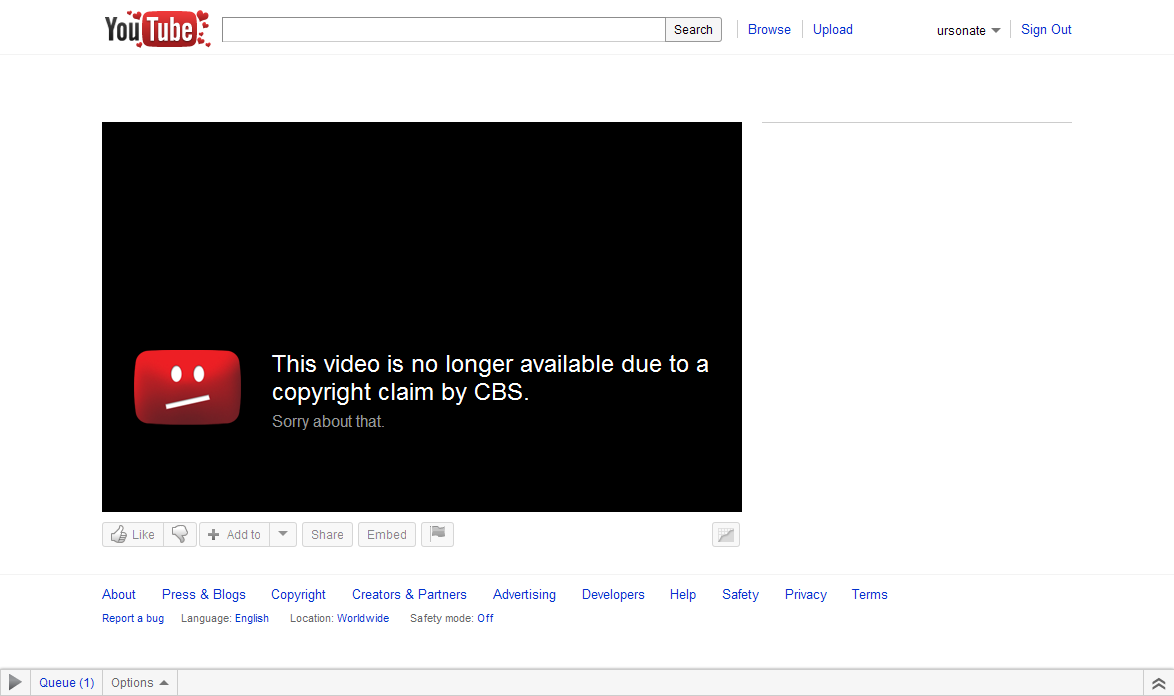
Task: Open the Add to dropdown arrow
Action: point(283,535)
